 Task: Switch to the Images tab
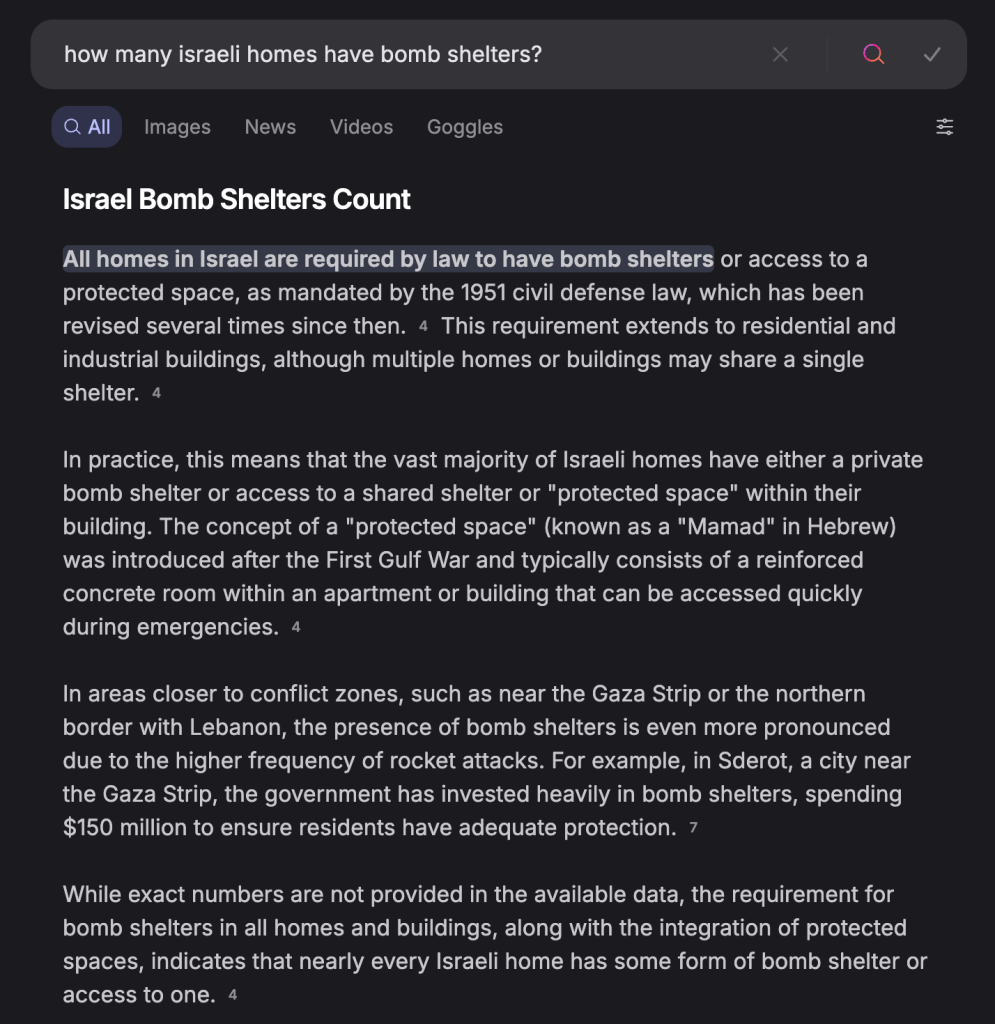tap(177, 127)
